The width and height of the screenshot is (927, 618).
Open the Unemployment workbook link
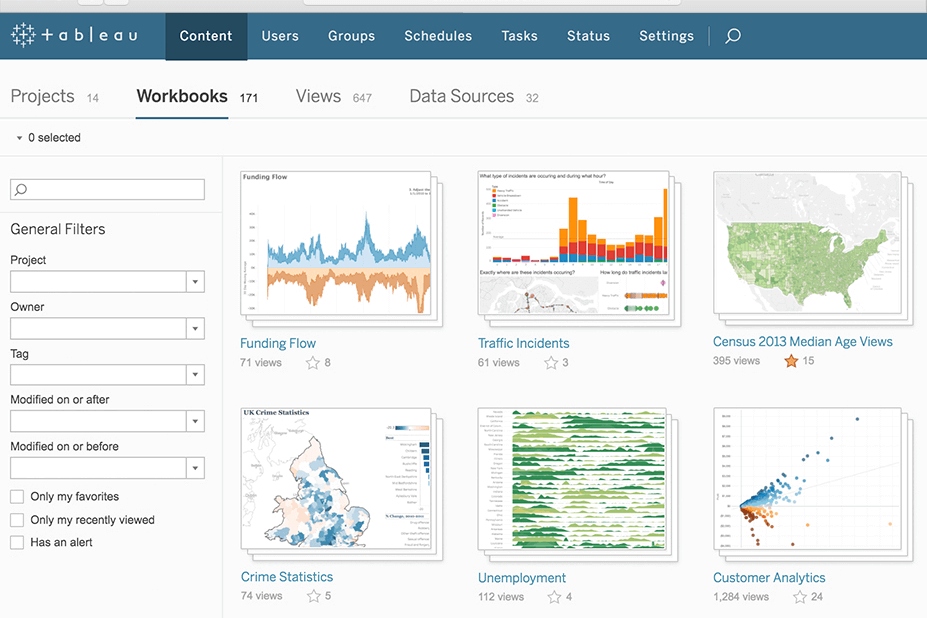521,578
